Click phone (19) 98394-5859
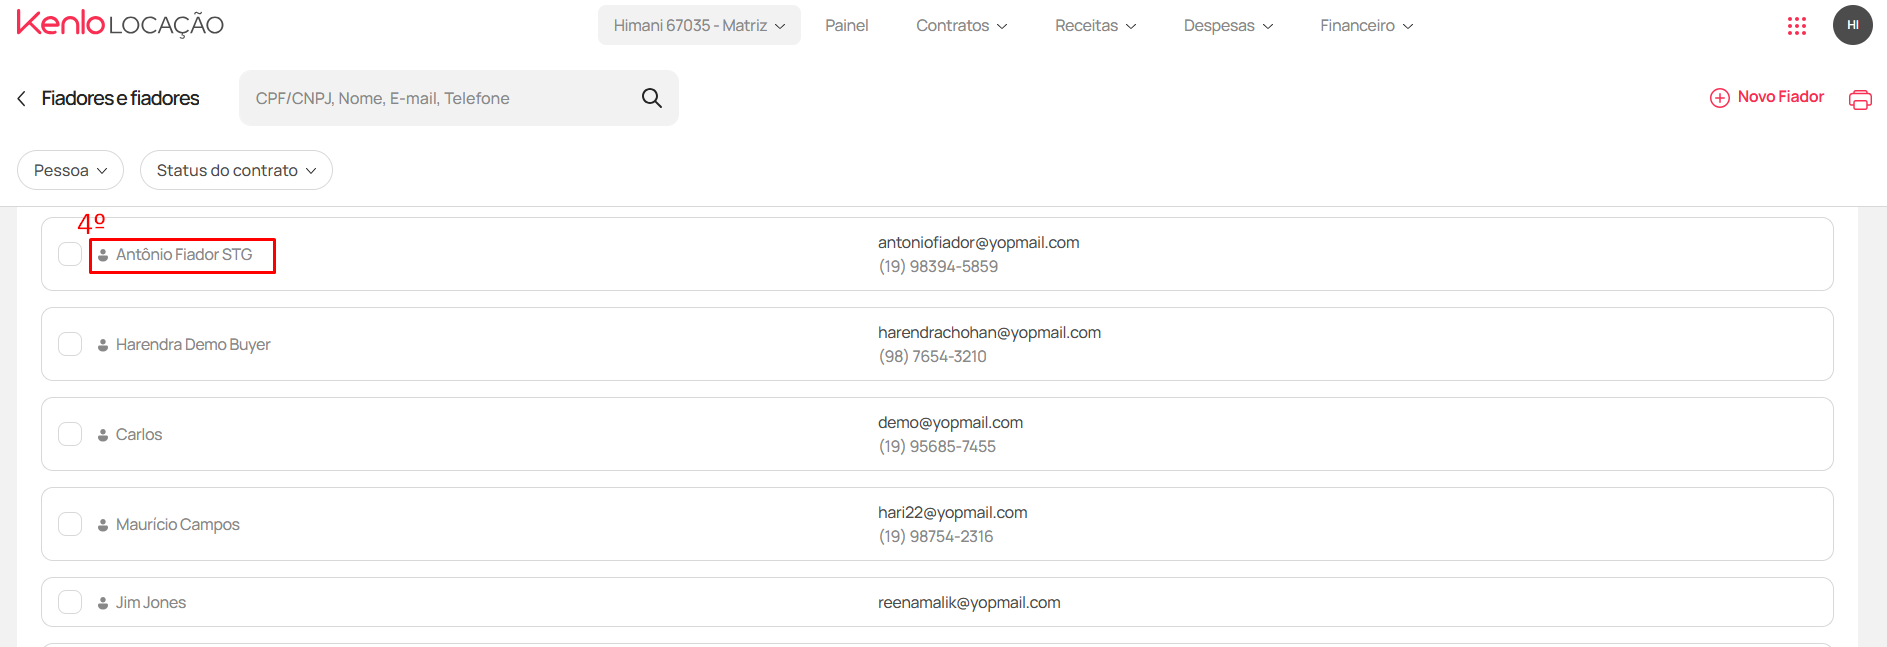 (938, 267)
